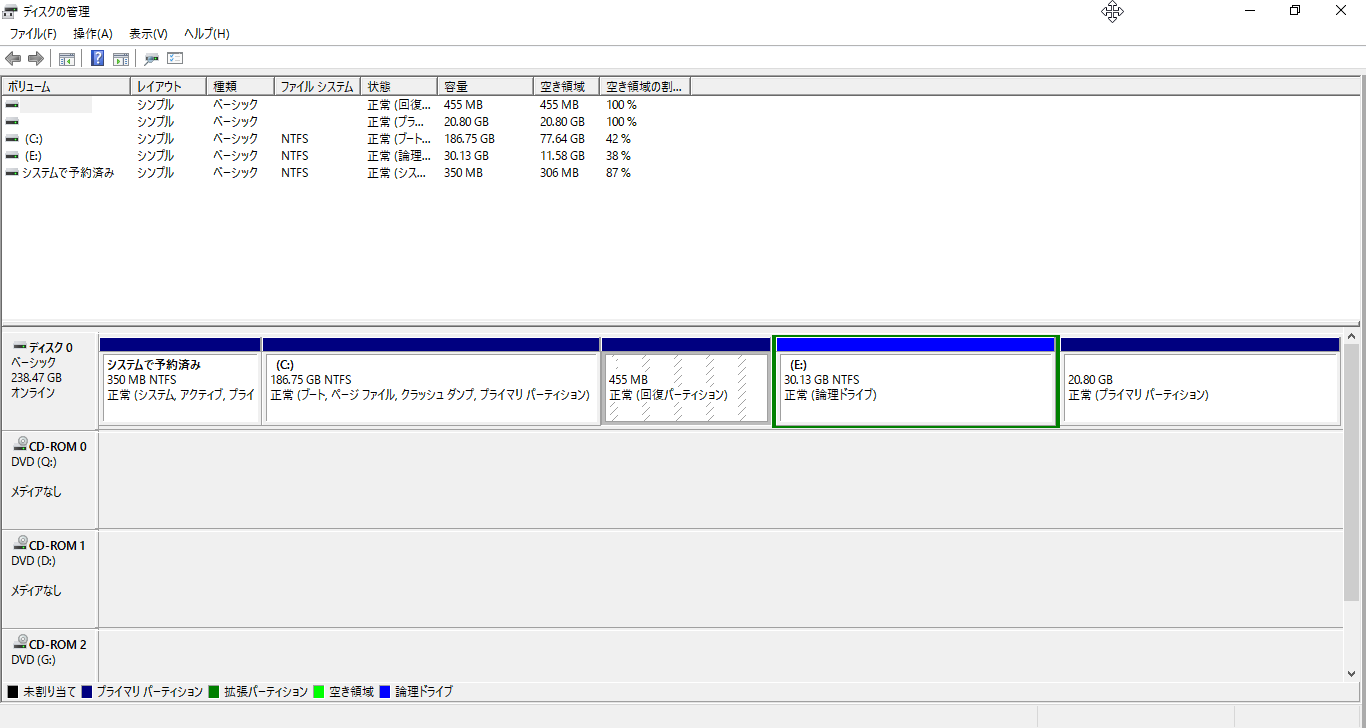Sort by the ボリューム column header
Image resolution: width=1366 pixels, height=728 pixels.
(x=66, y=87)
